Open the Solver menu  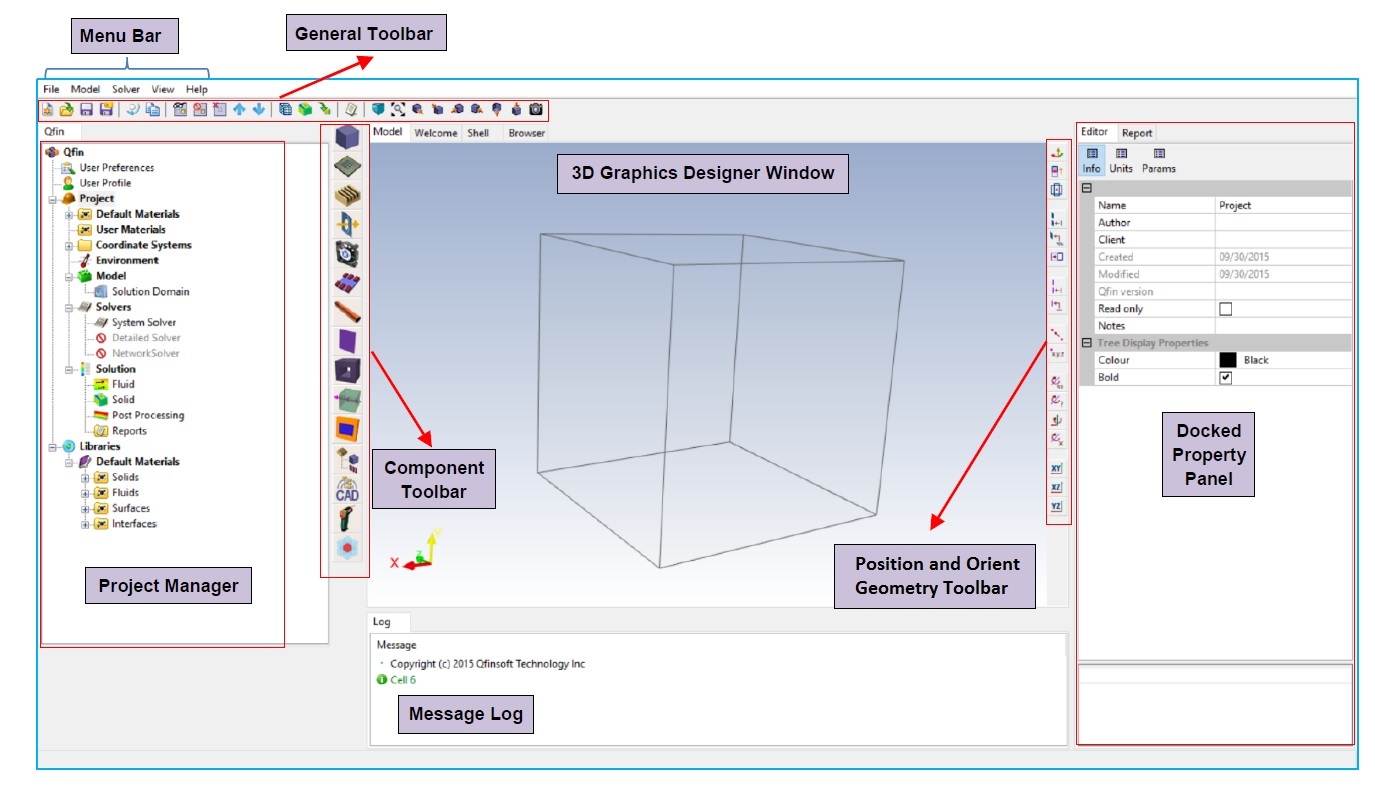(126, 89)
